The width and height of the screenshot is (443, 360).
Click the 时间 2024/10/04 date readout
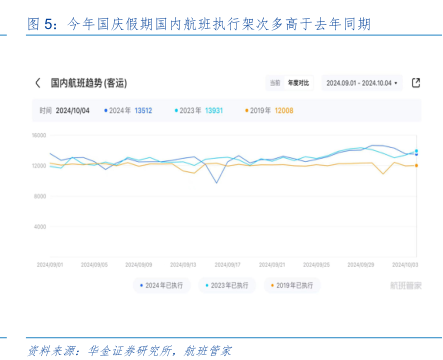tap(64, 111)
